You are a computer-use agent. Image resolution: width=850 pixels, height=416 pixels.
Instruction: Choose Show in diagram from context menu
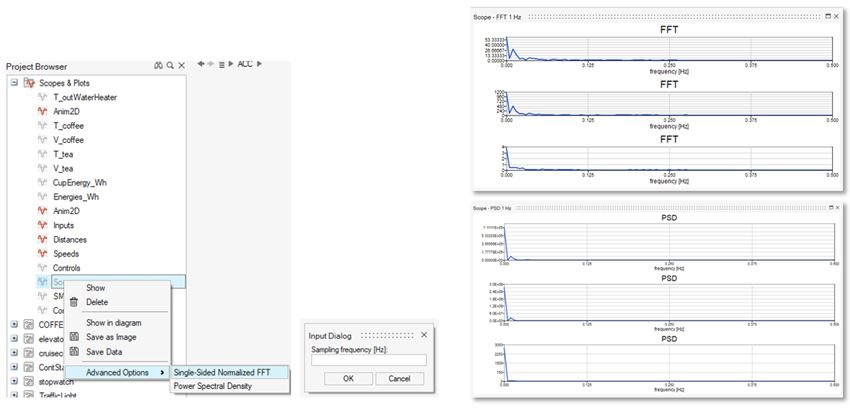tap(113, 322)
